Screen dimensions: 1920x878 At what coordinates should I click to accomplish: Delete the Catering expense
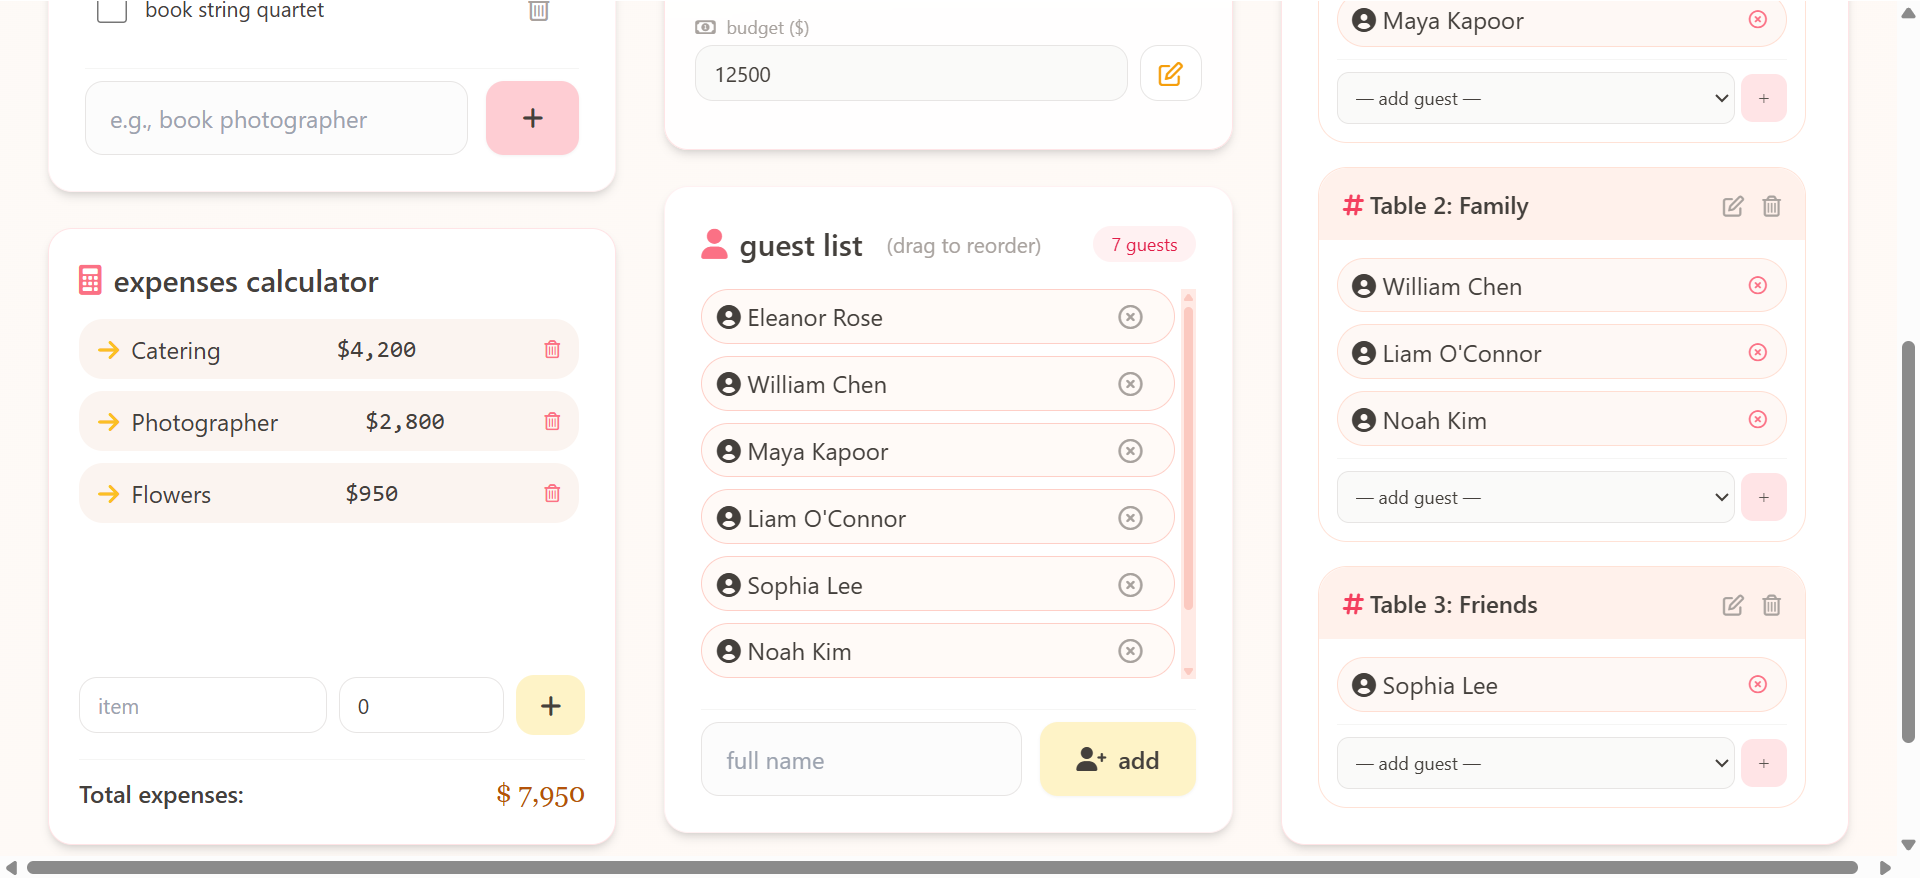[551, 349]
